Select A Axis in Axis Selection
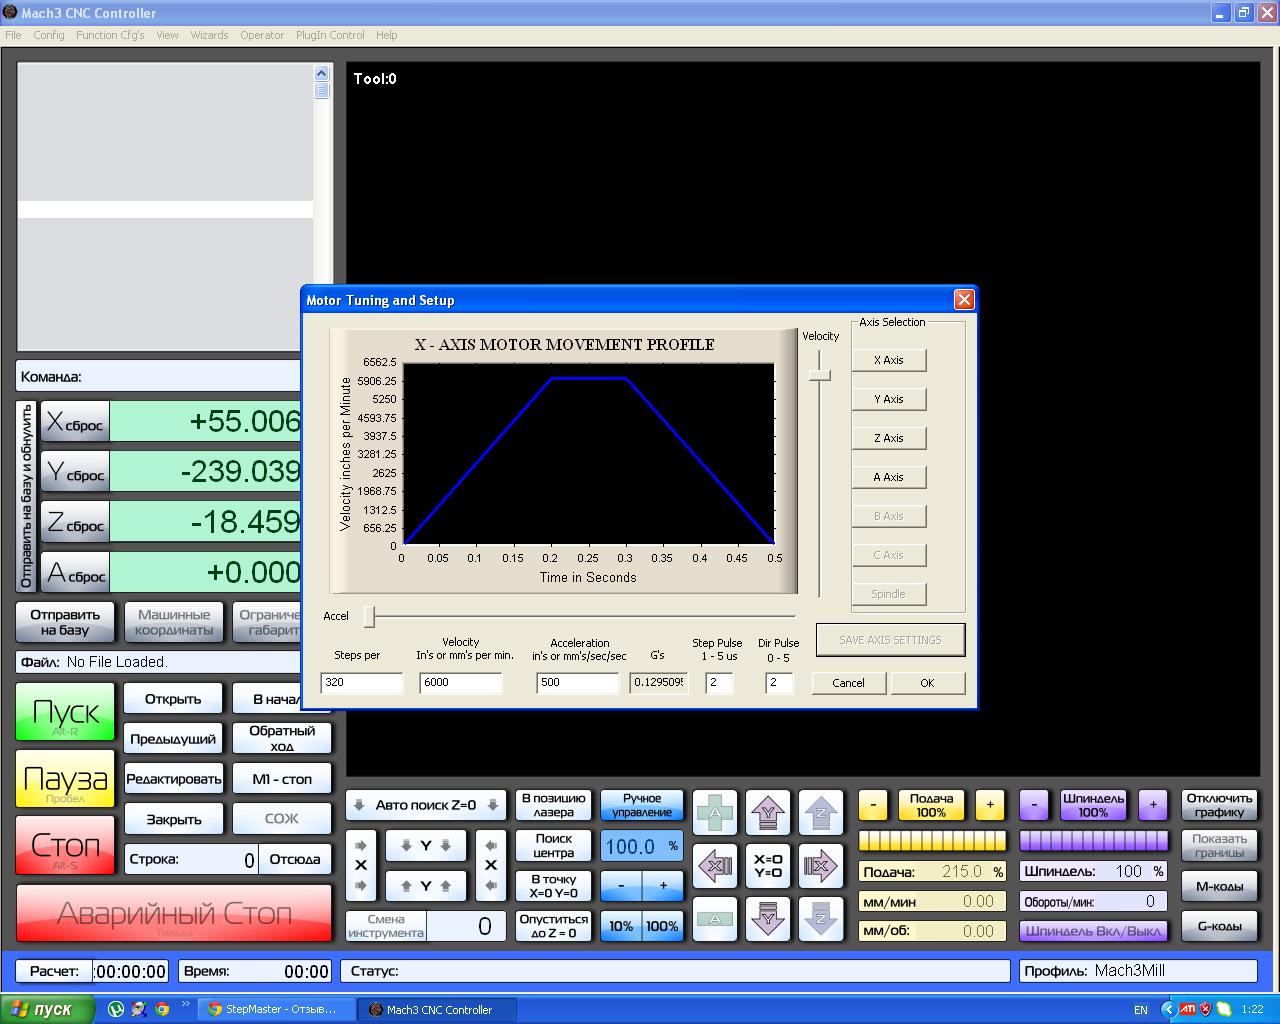 [x=889, y=477]
